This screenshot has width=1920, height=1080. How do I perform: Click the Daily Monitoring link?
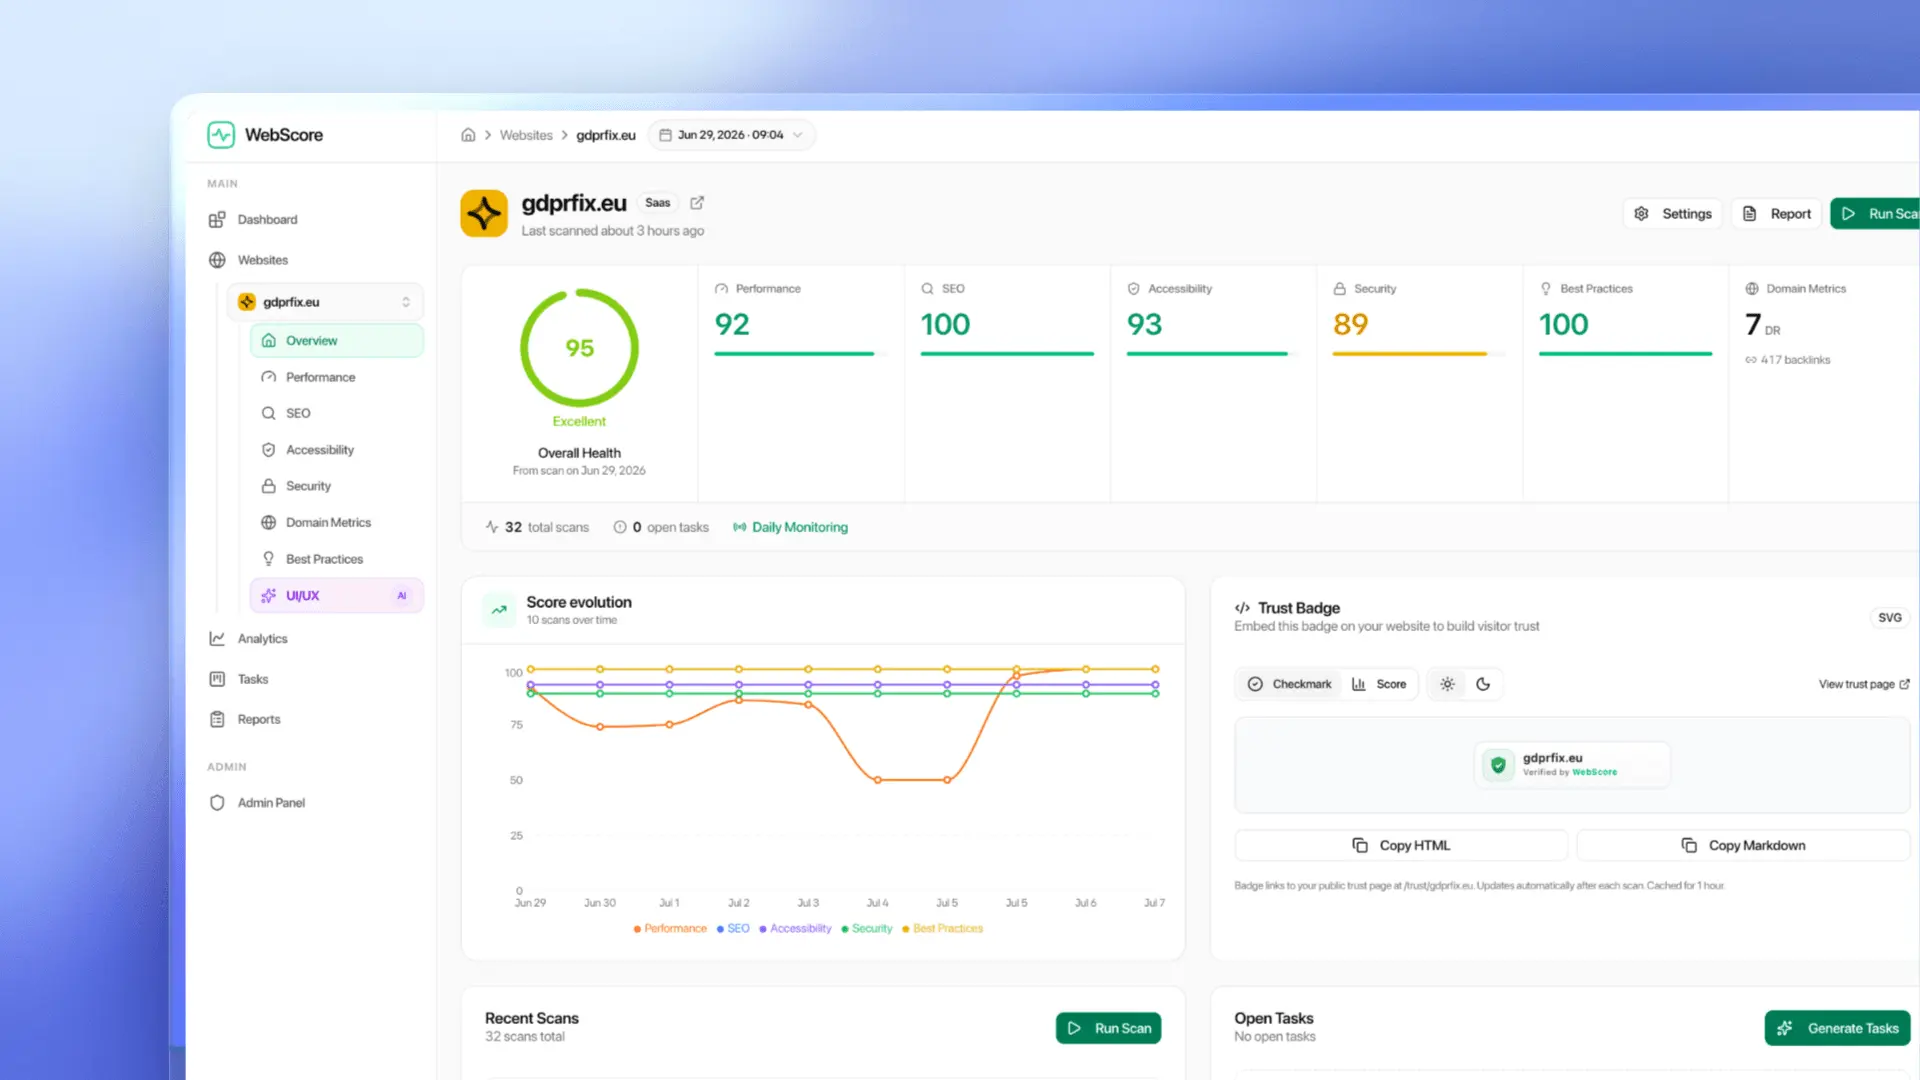coord(790,527)
